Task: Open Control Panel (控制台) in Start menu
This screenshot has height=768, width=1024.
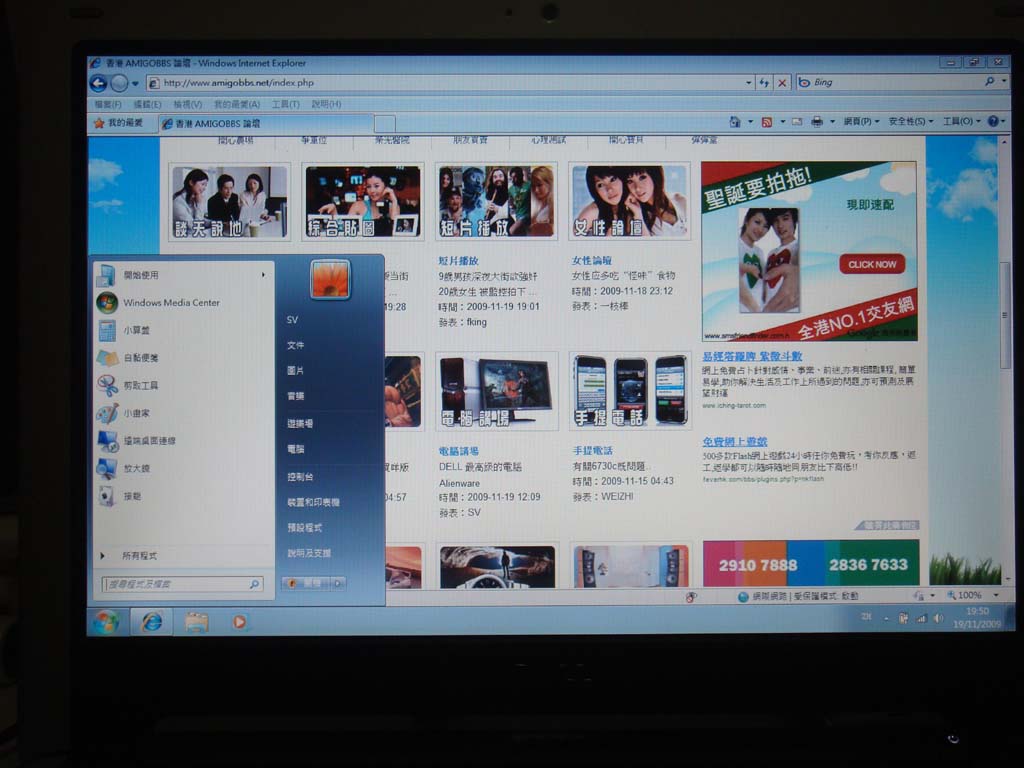Action: coord(300,477)
